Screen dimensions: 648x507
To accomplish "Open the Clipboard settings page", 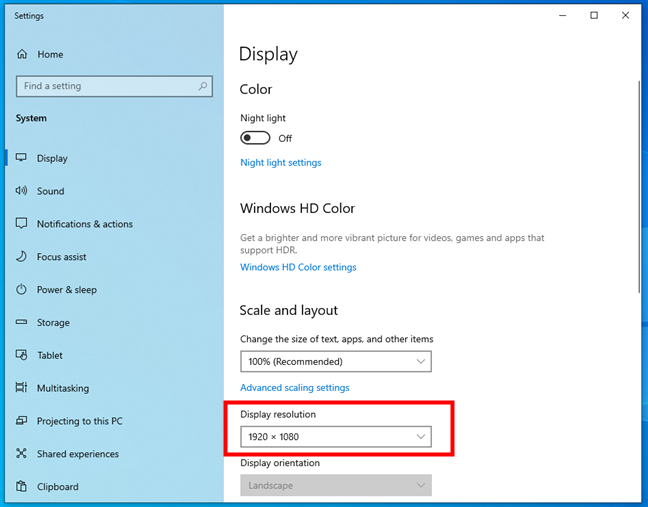I will (x=57, y=487).
